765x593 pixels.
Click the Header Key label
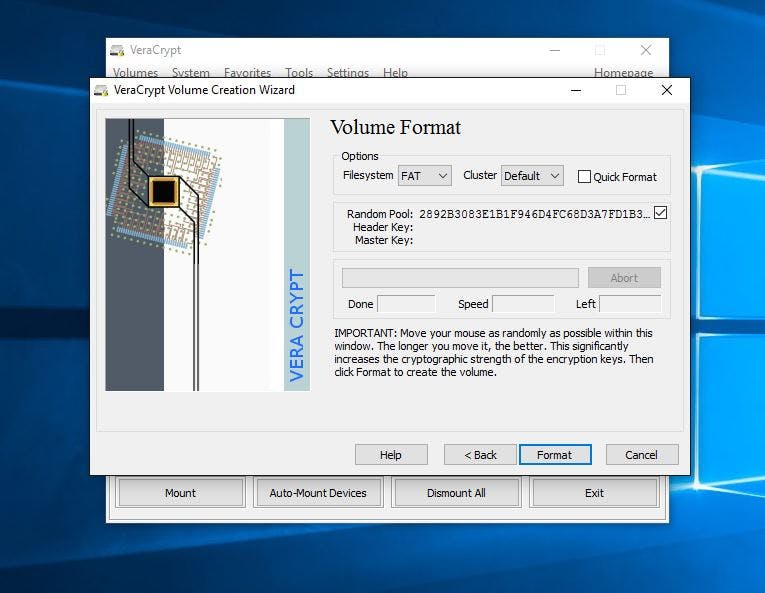[383, 227]
